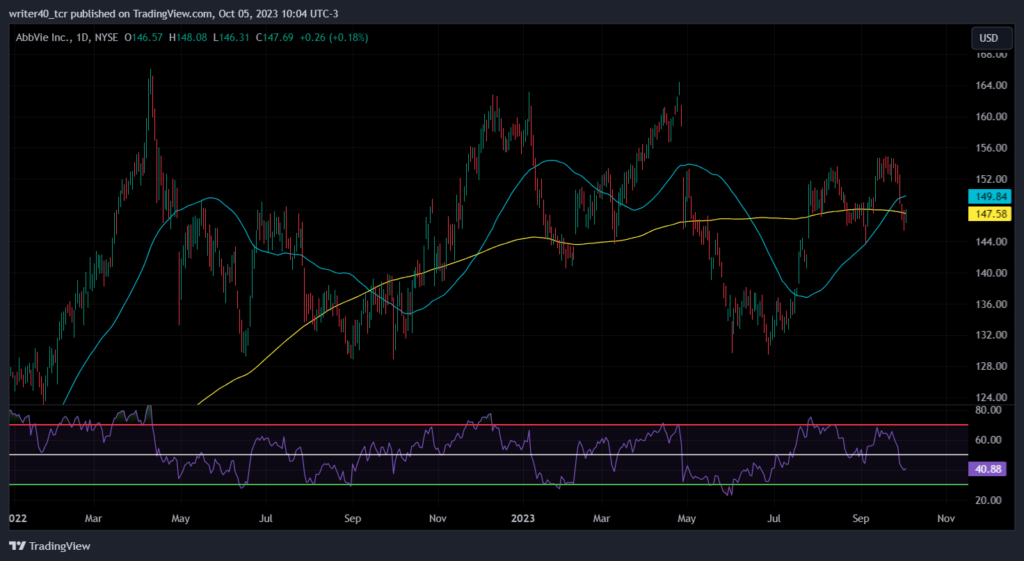This screenshot has height=561, width=1024.
Task: Click the 136.00 price axis label
Action: (x=989, y=304)
